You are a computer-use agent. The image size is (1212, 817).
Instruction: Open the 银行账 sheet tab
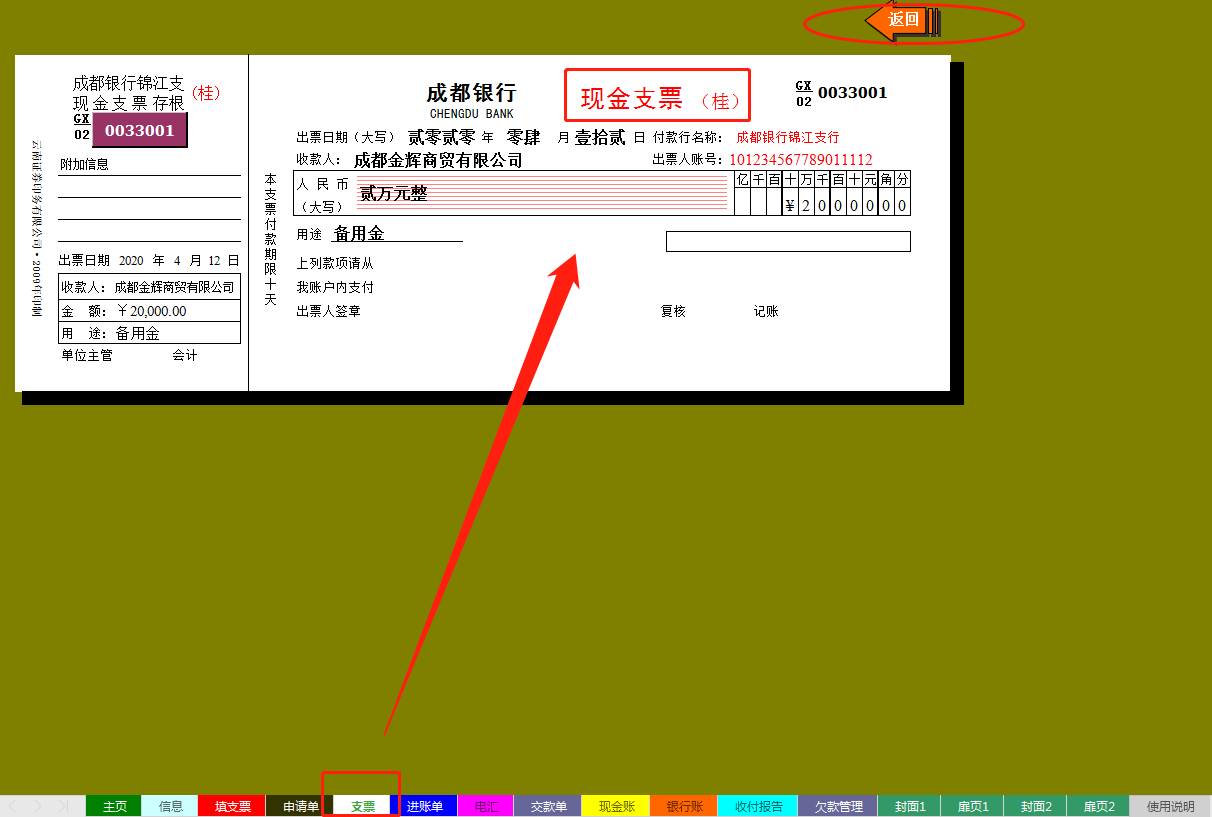click(684, 806)
